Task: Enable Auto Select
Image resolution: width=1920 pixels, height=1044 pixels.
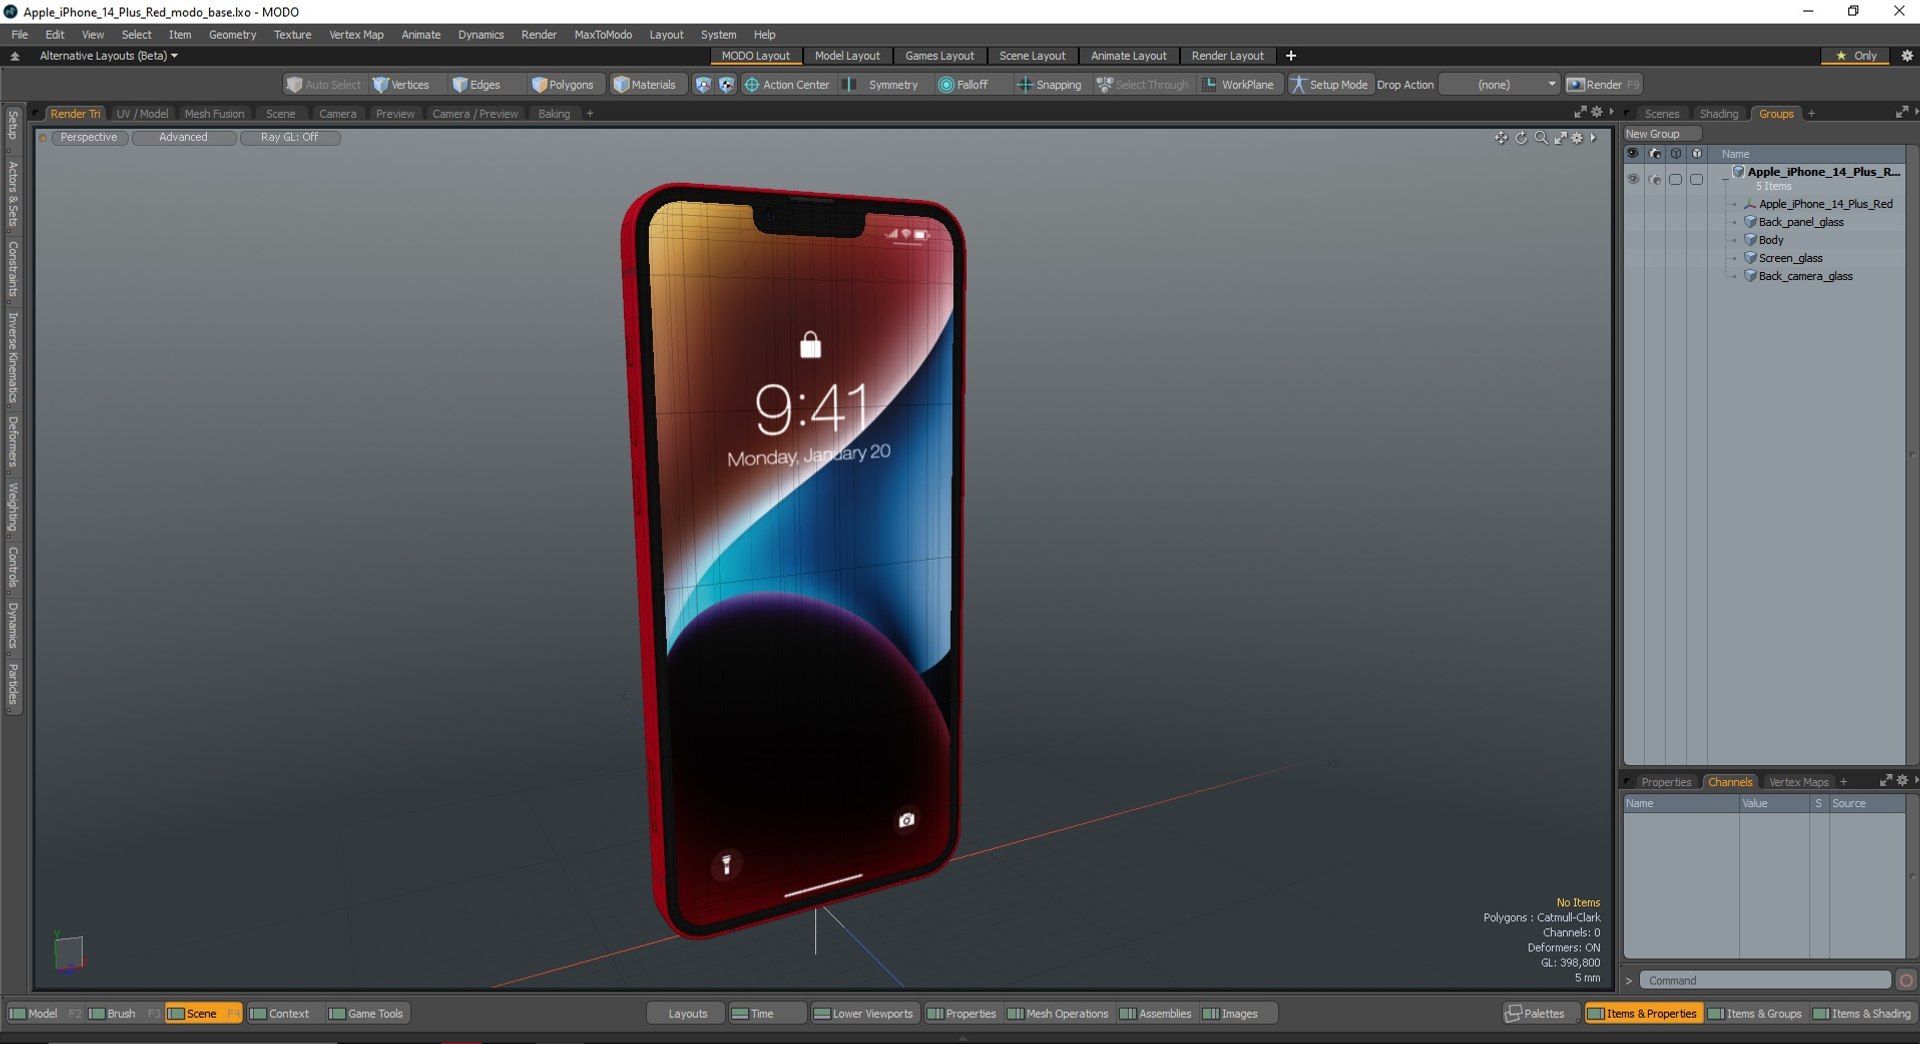Action: [323, 85]
